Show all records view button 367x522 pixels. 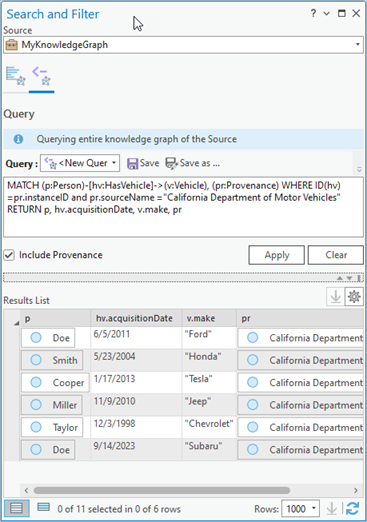point(16,509)
